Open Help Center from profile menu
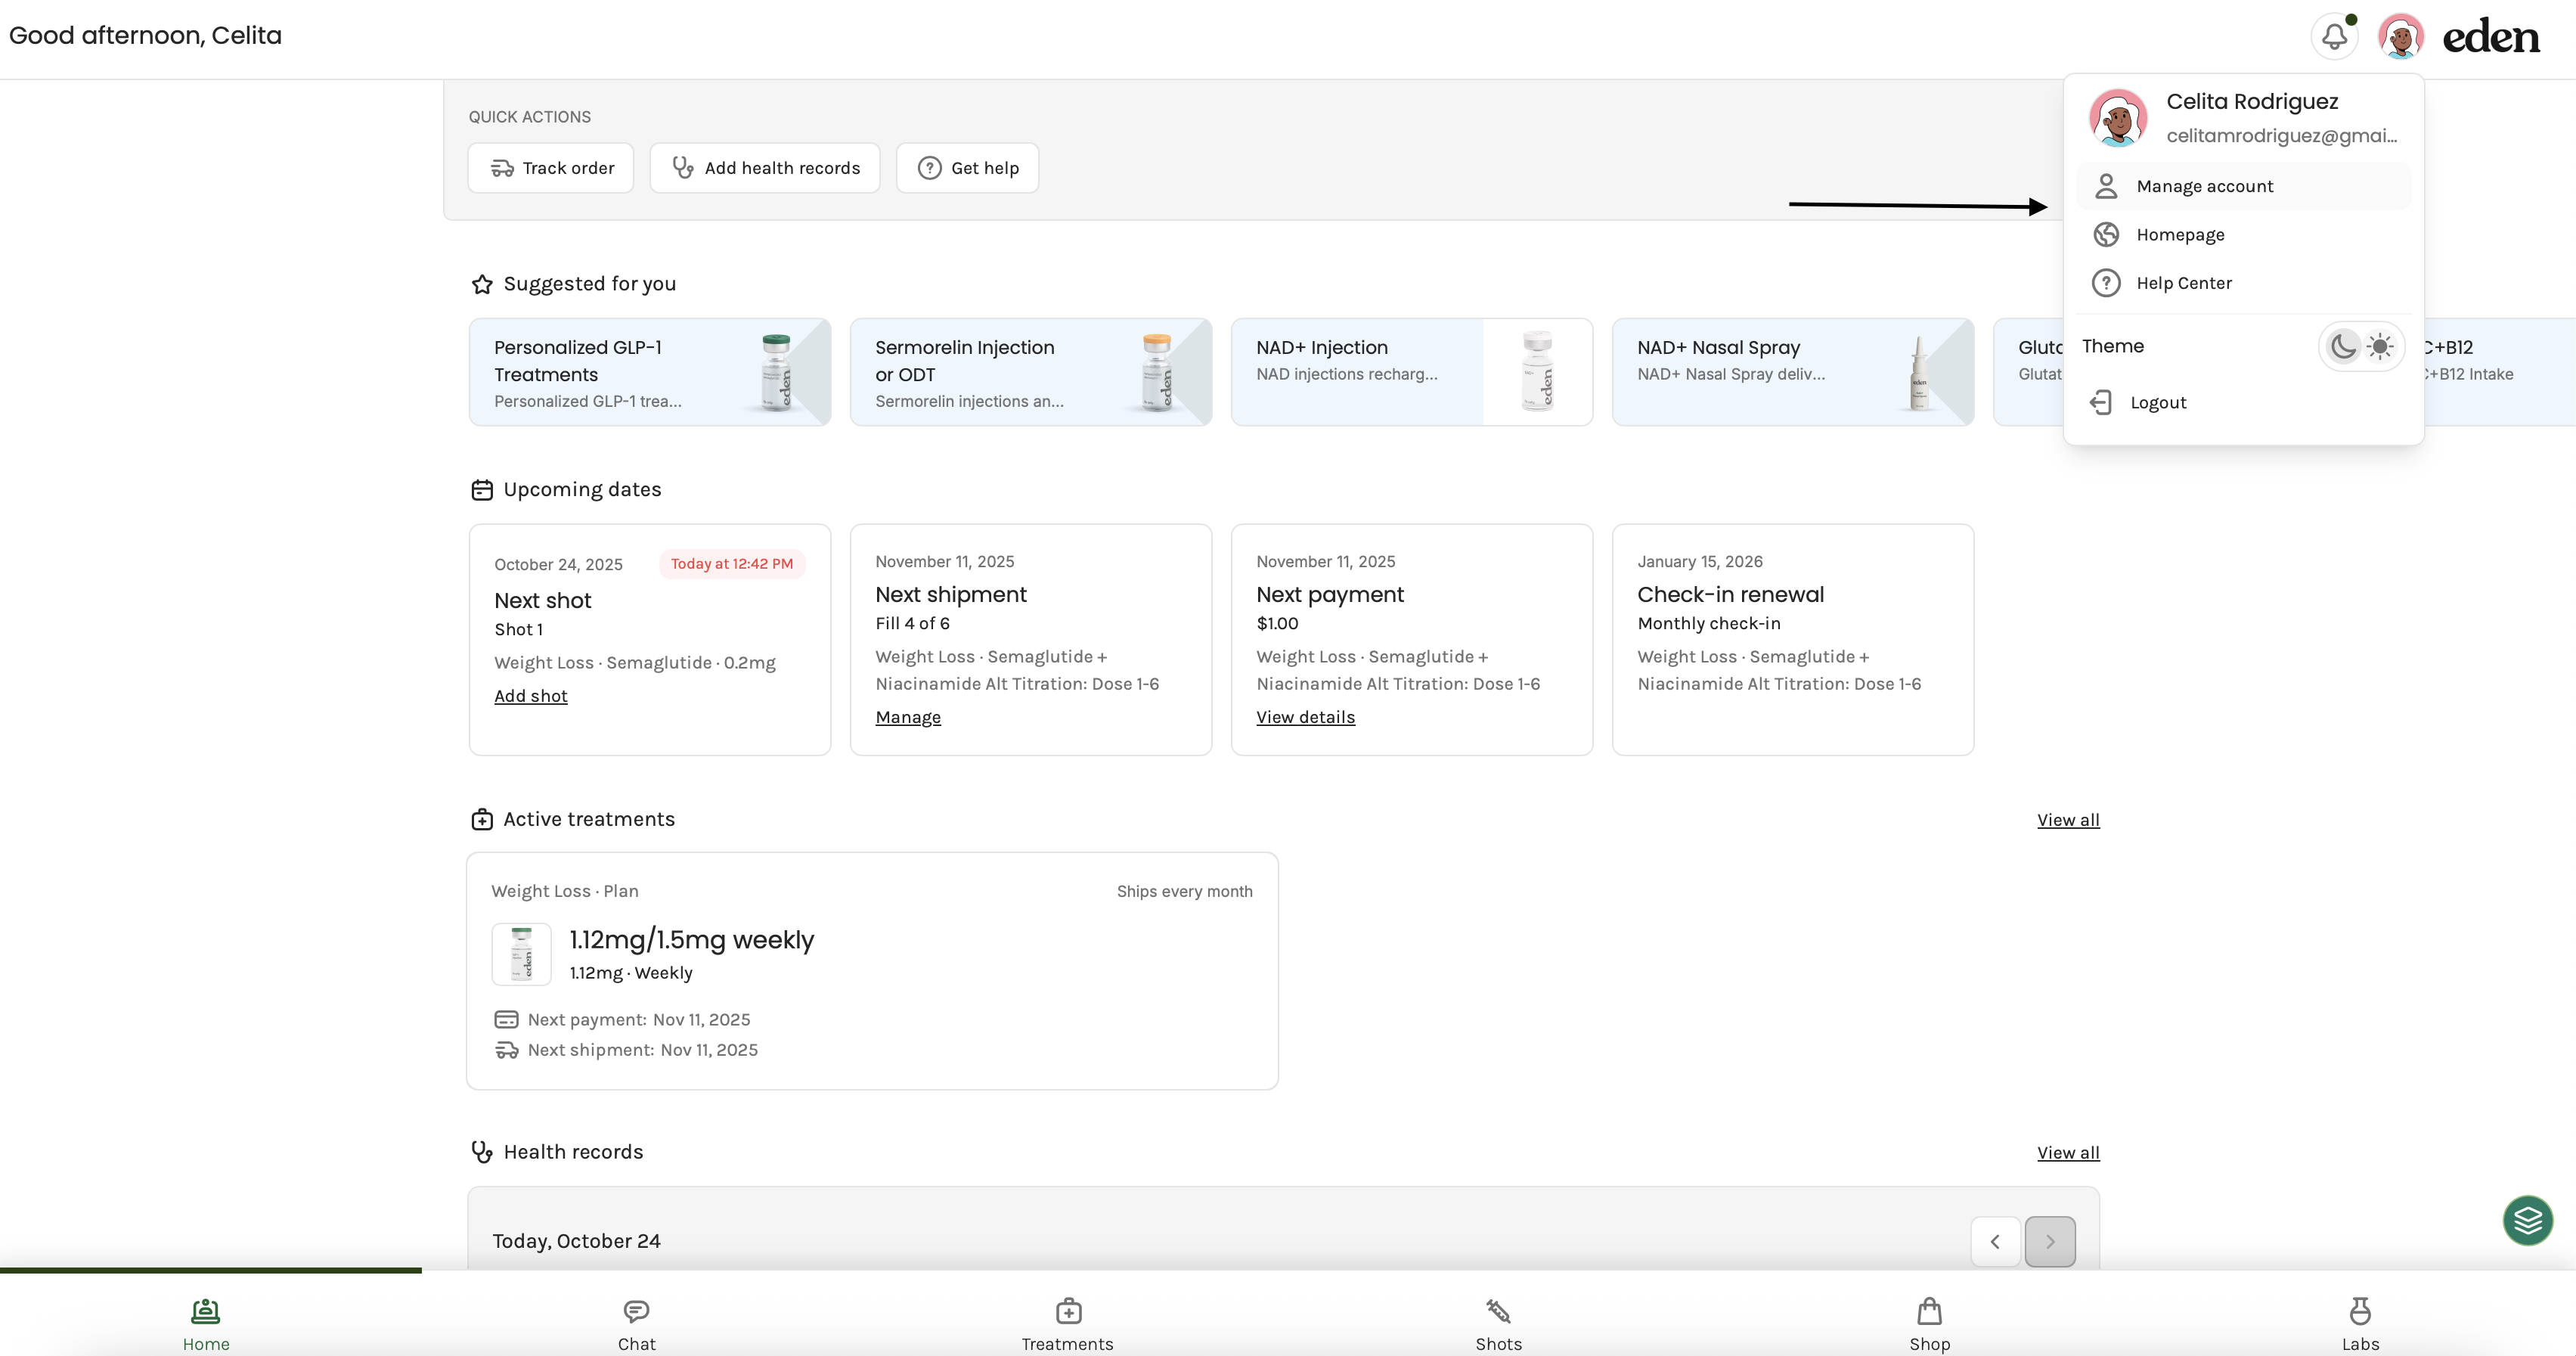The height and width of the screenshot is (1356, 2576). (2243, 283)
